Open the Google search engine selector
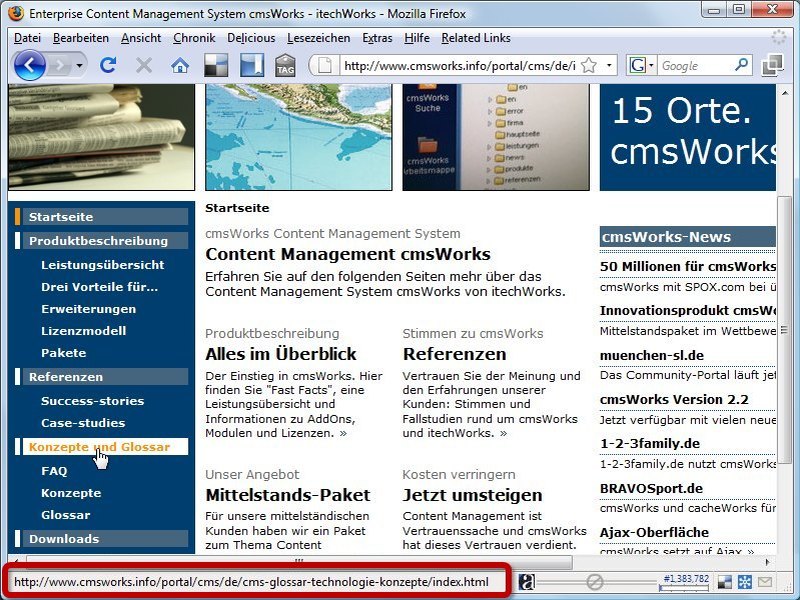800x600 pixels. click(641, 65)
